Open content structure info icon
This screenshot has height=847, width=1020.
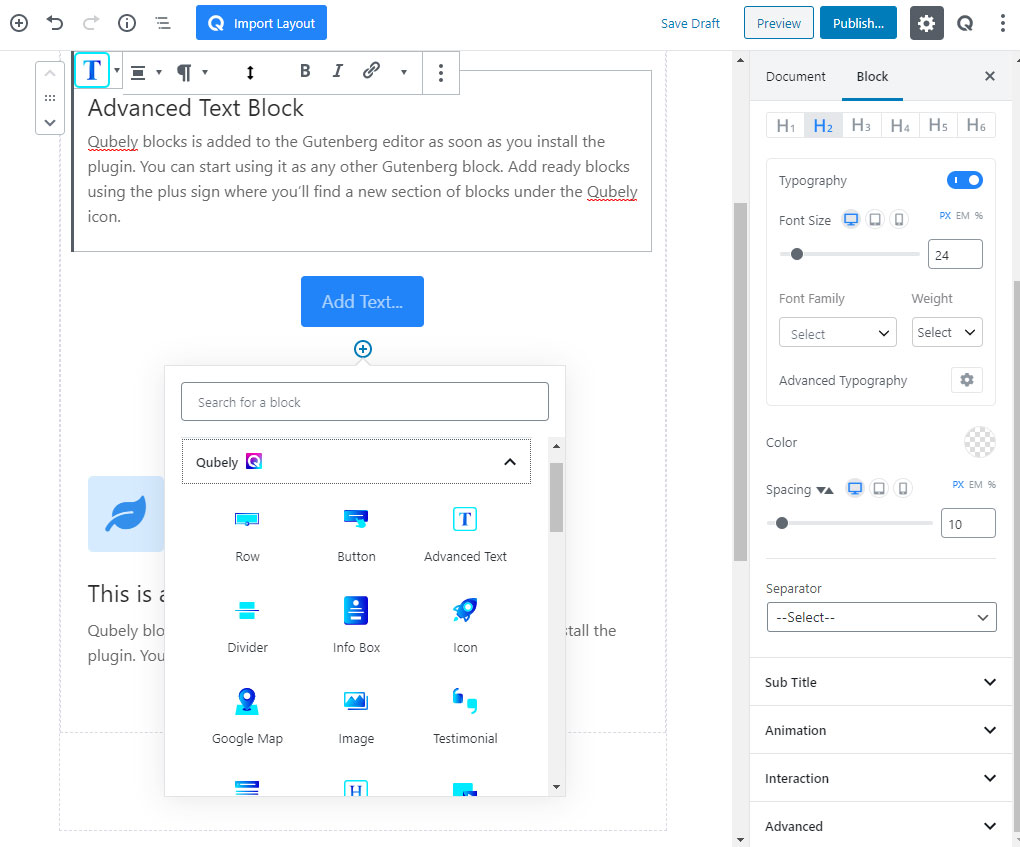pos(127,23)
